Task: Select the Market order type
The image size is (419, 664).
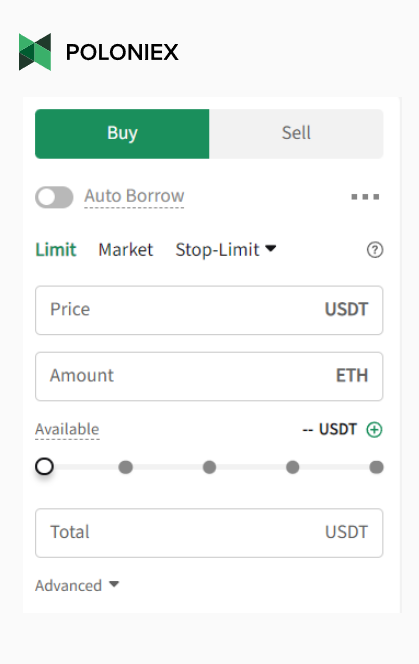Action: click(126, 249)
